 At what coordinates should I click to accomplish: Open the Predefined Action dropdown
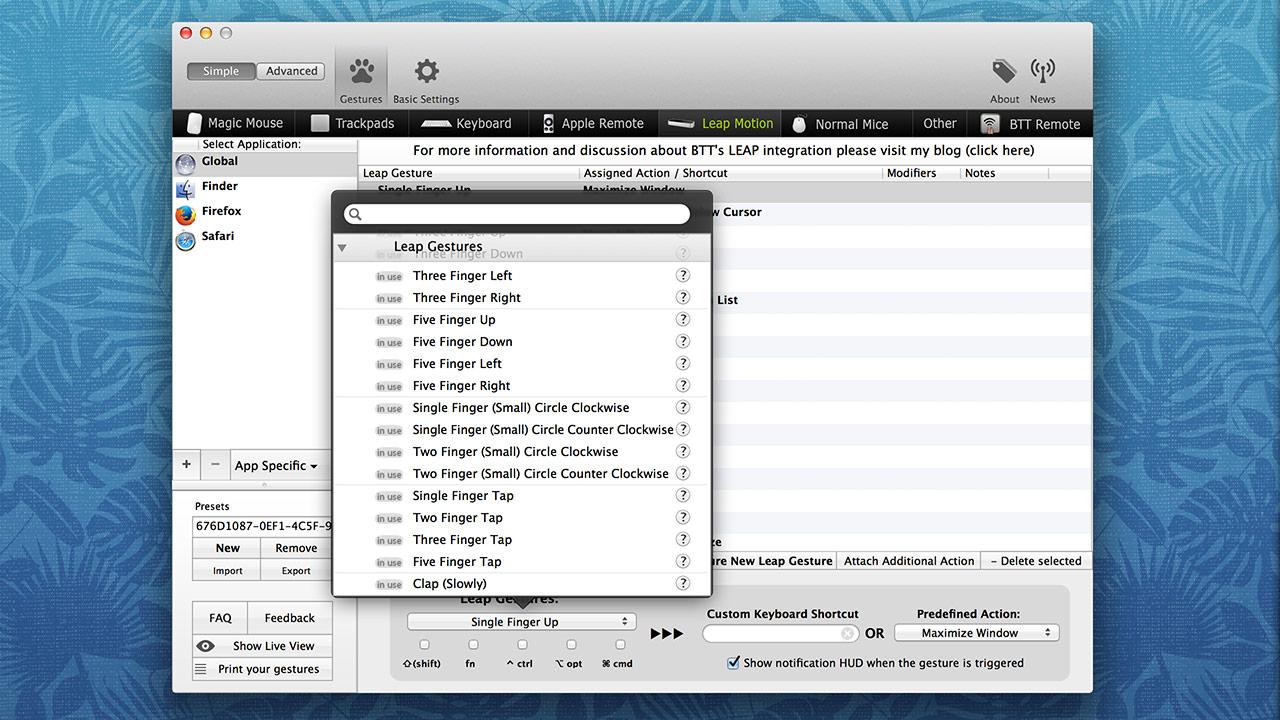click(x=976, y=633)
